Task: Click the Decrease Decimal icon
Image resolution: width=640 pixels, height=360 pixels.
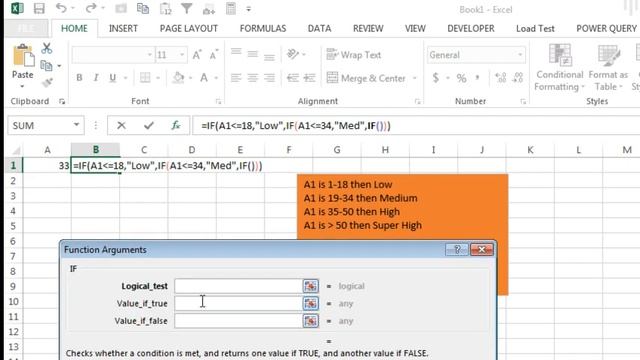Action: point(518,78)
